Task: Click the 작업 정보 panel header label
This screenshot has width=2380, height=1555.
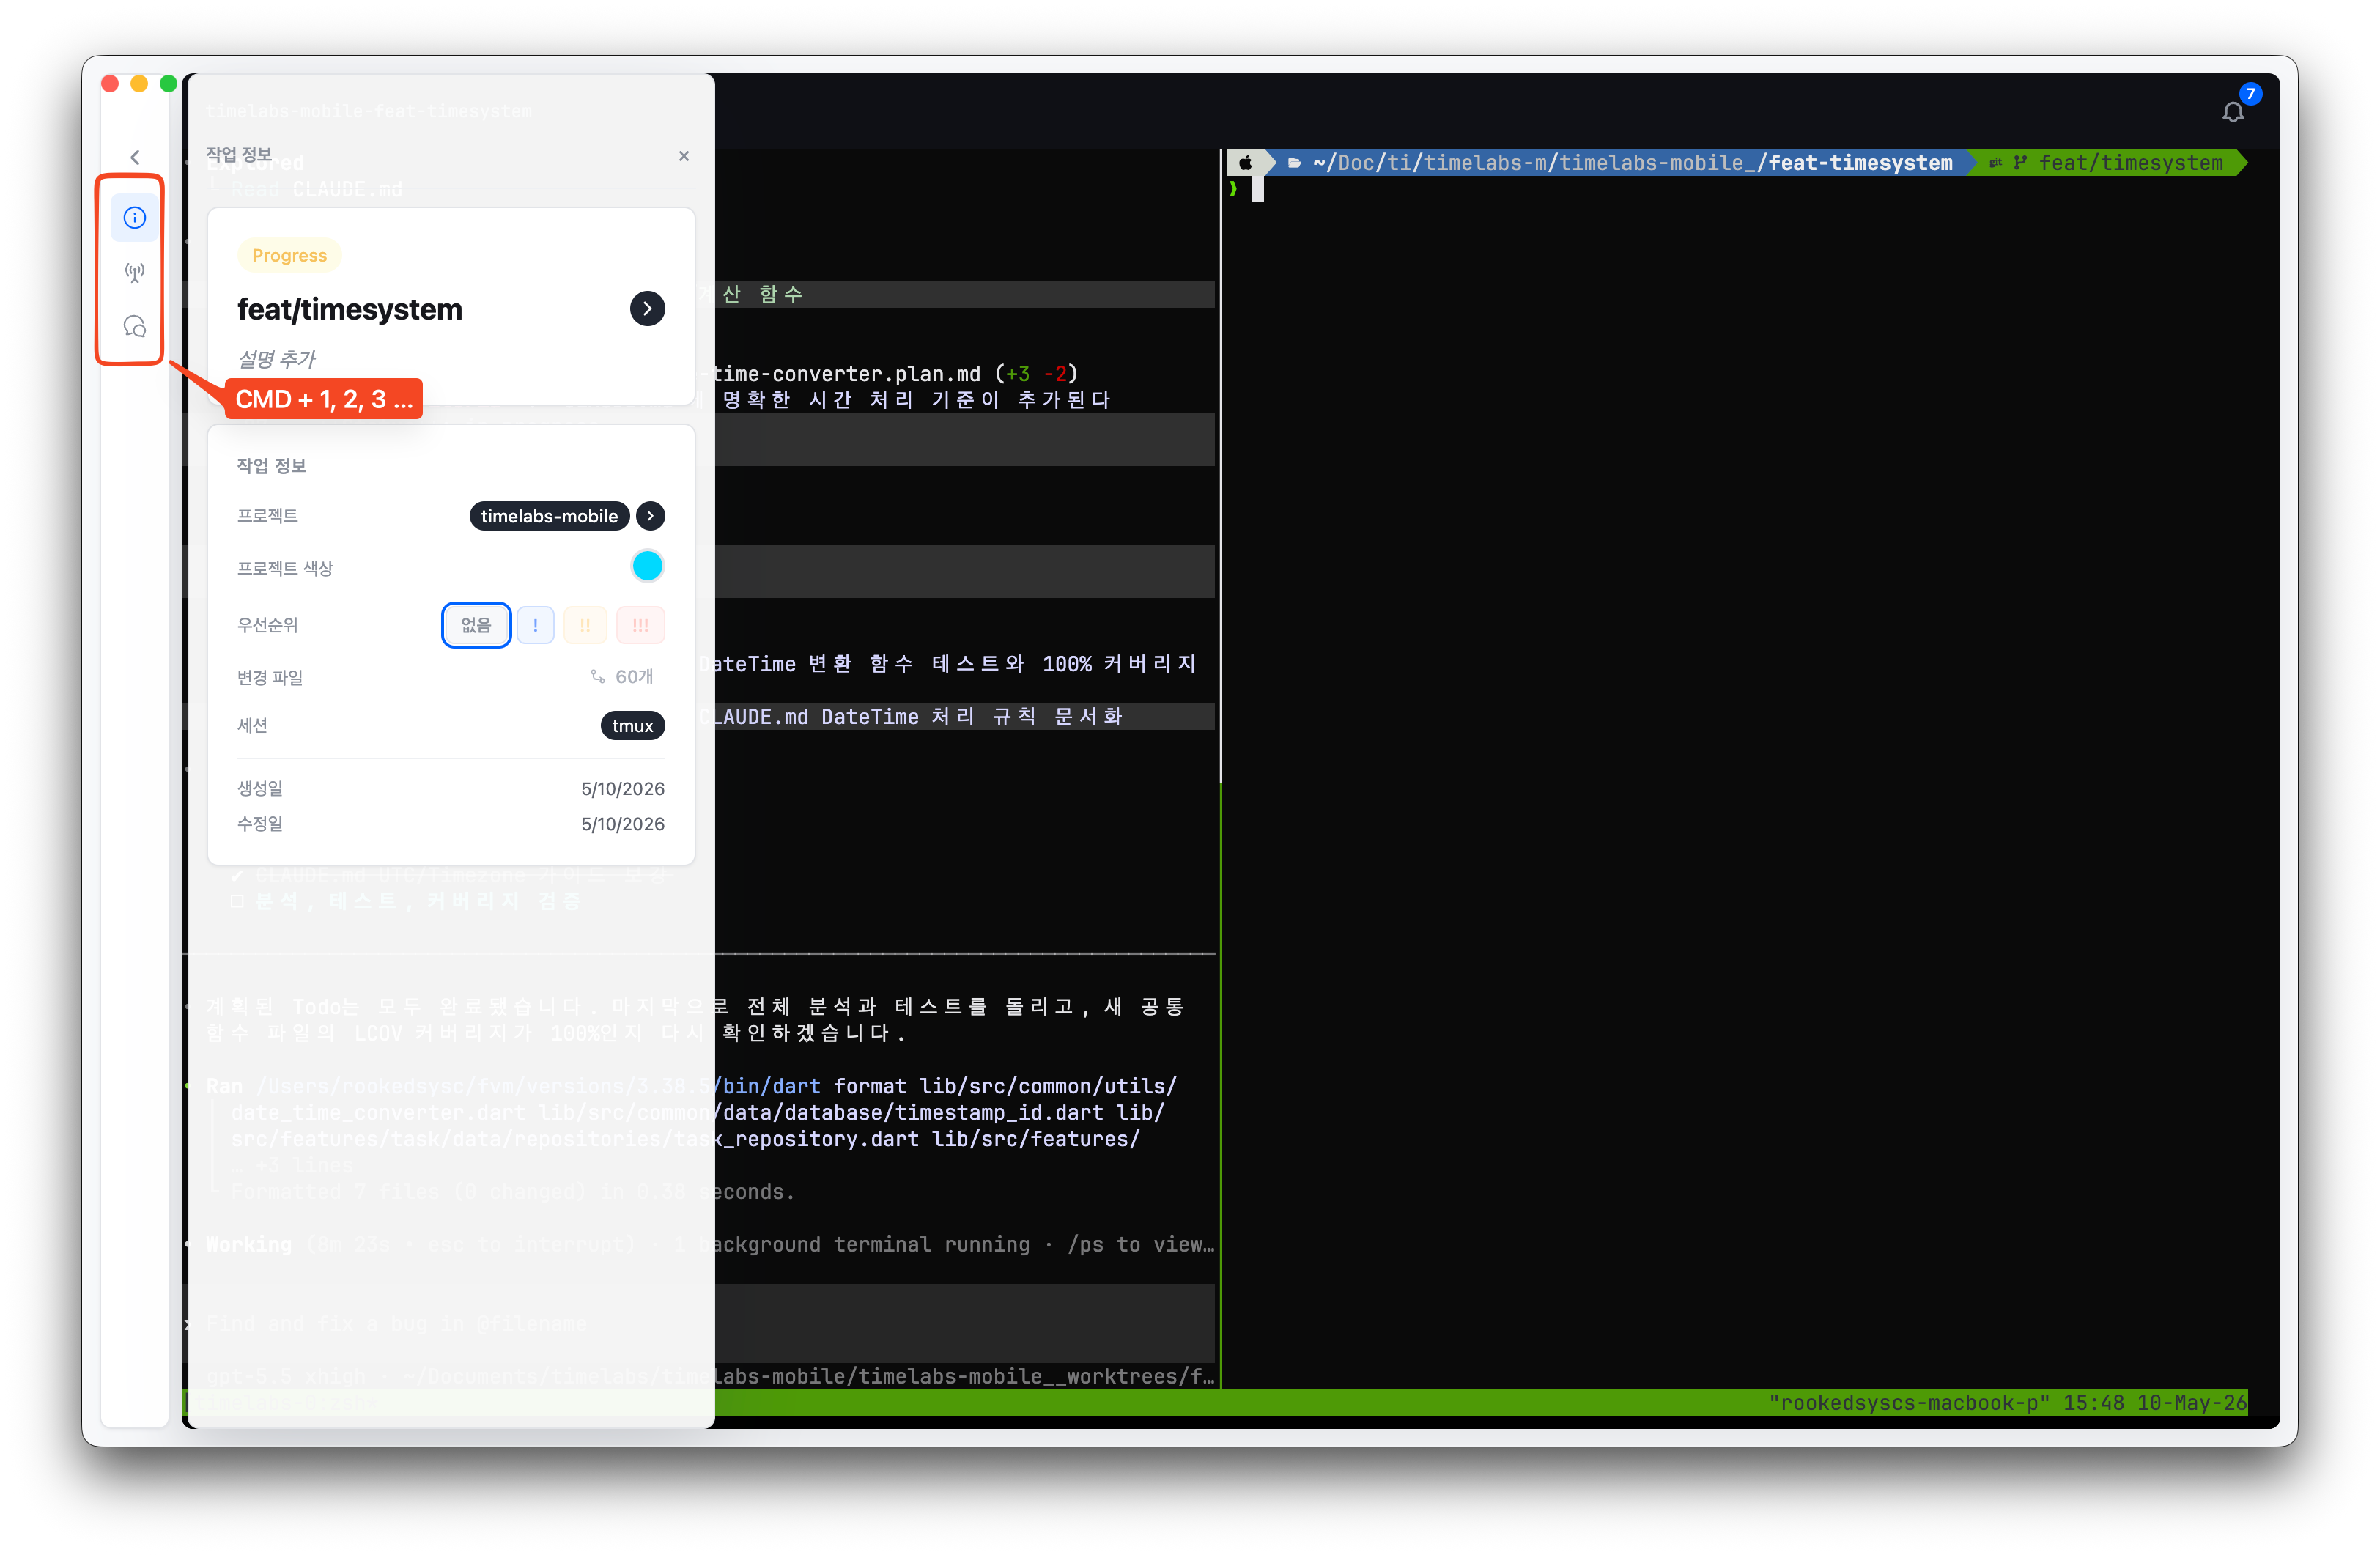Action: click(x=239, y=154)
